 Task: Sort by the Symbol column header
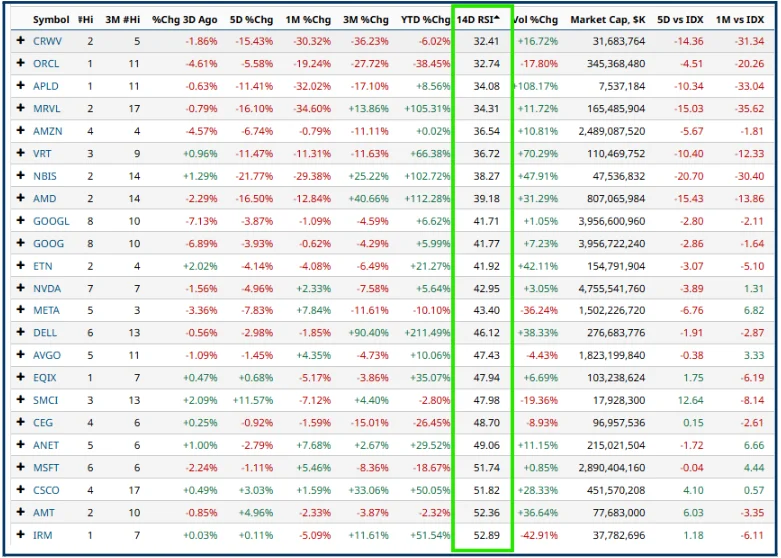coord(51,20)
